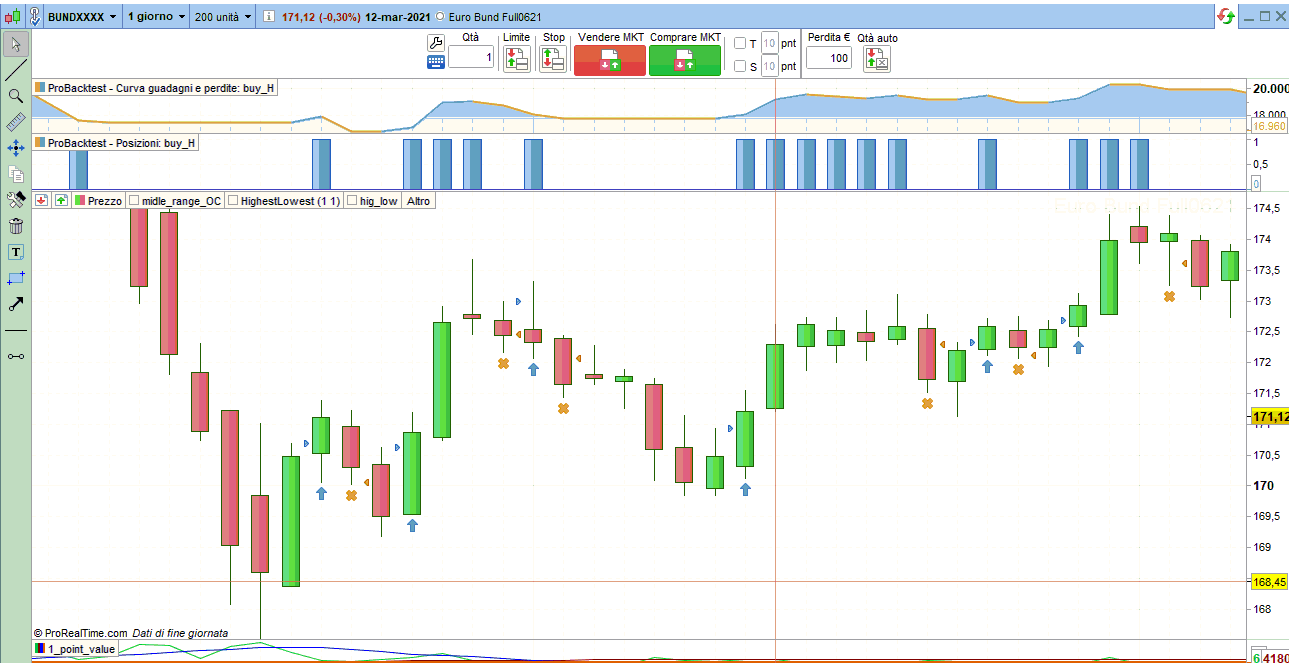This screenshot has height=666, width=1289.
Task: Open the instrument info icon
Action: pos(269,17)
